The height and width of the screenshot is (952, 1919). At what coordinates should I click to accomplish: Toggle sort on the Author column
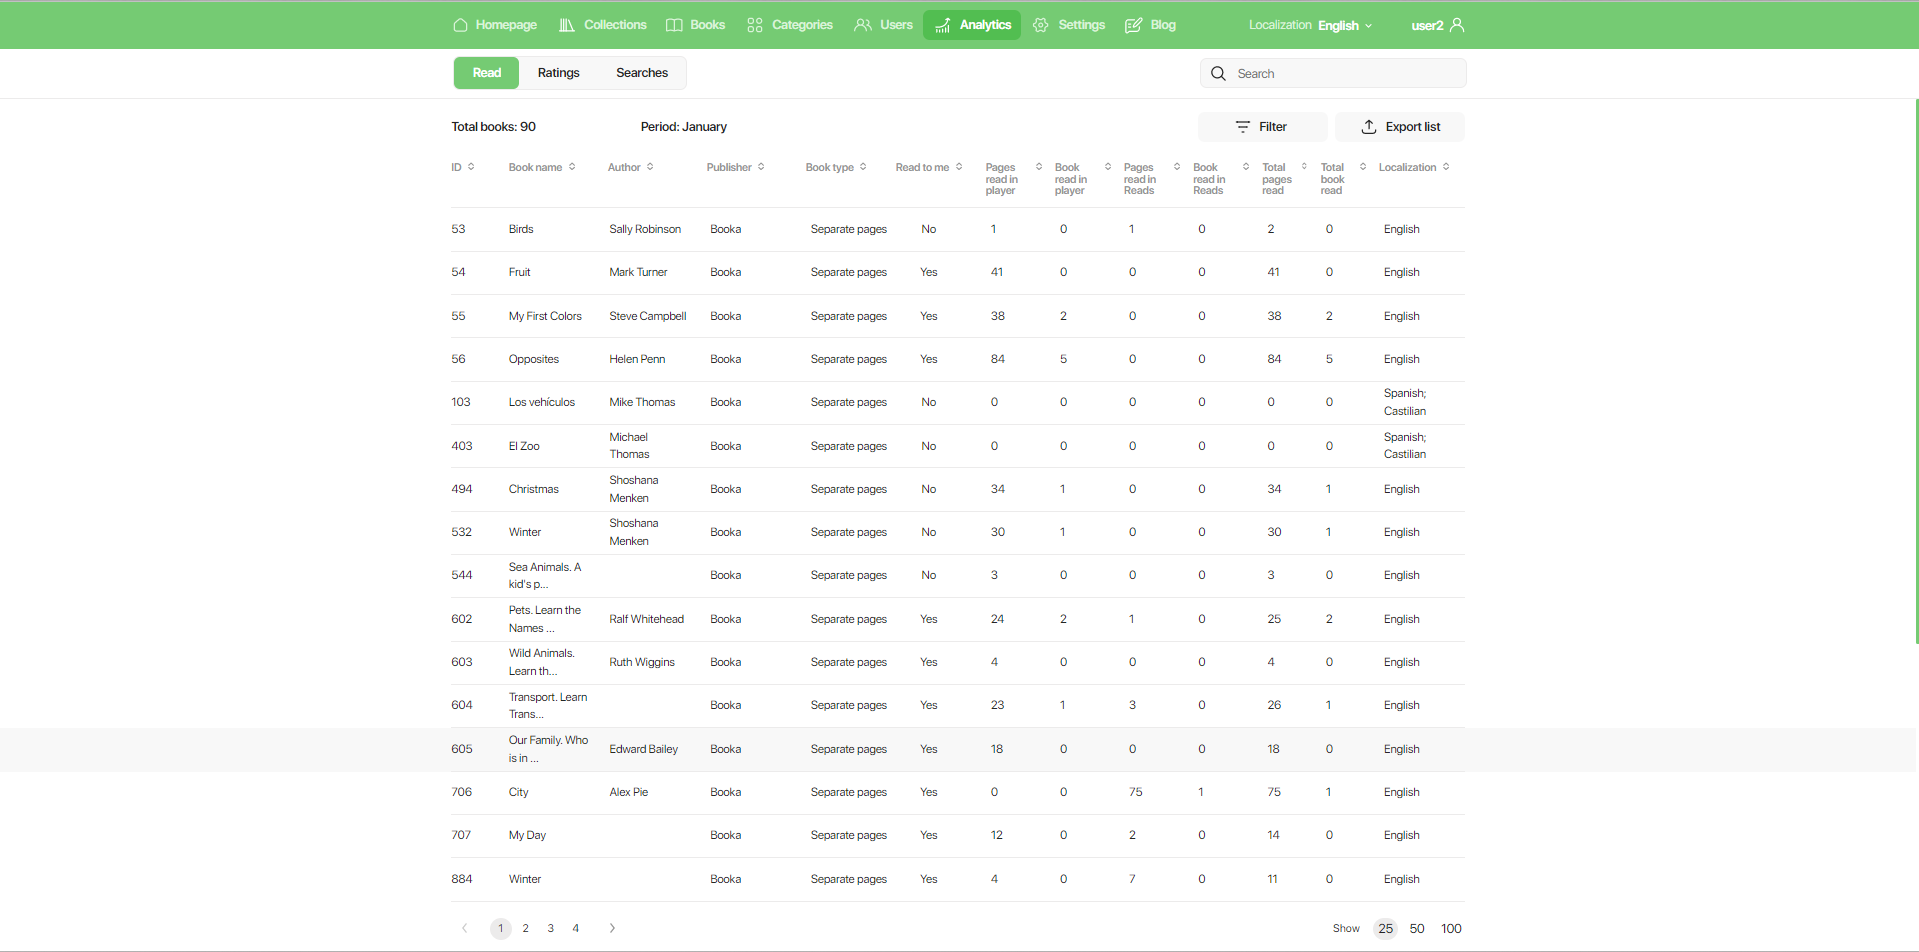[650, 167]
